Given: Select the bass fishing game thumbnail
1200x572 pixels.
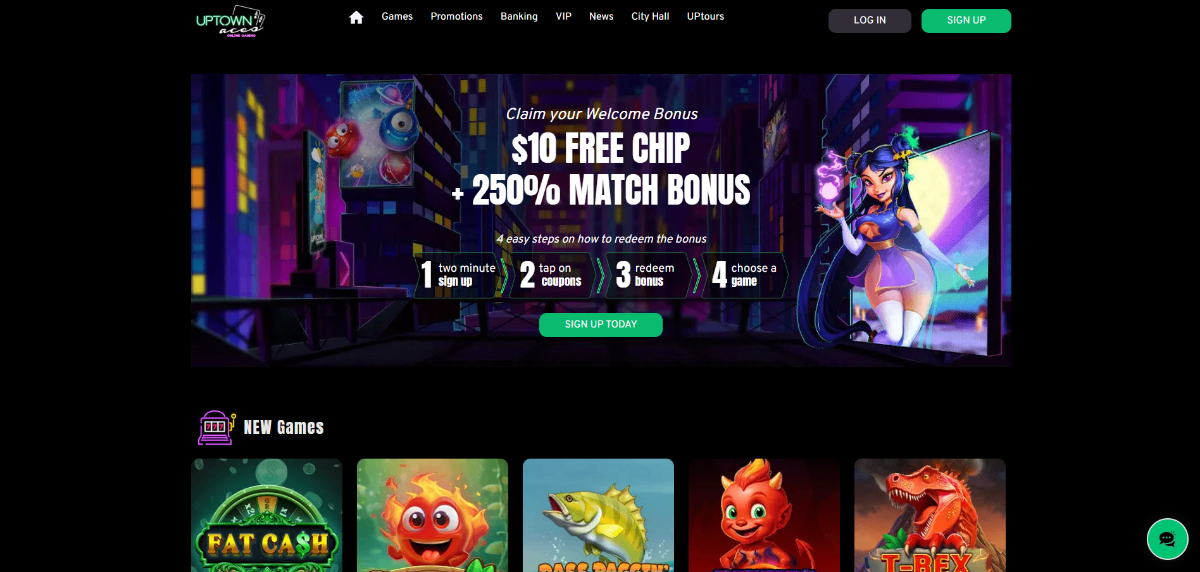Looking at the screenshot, I should 598,515.
